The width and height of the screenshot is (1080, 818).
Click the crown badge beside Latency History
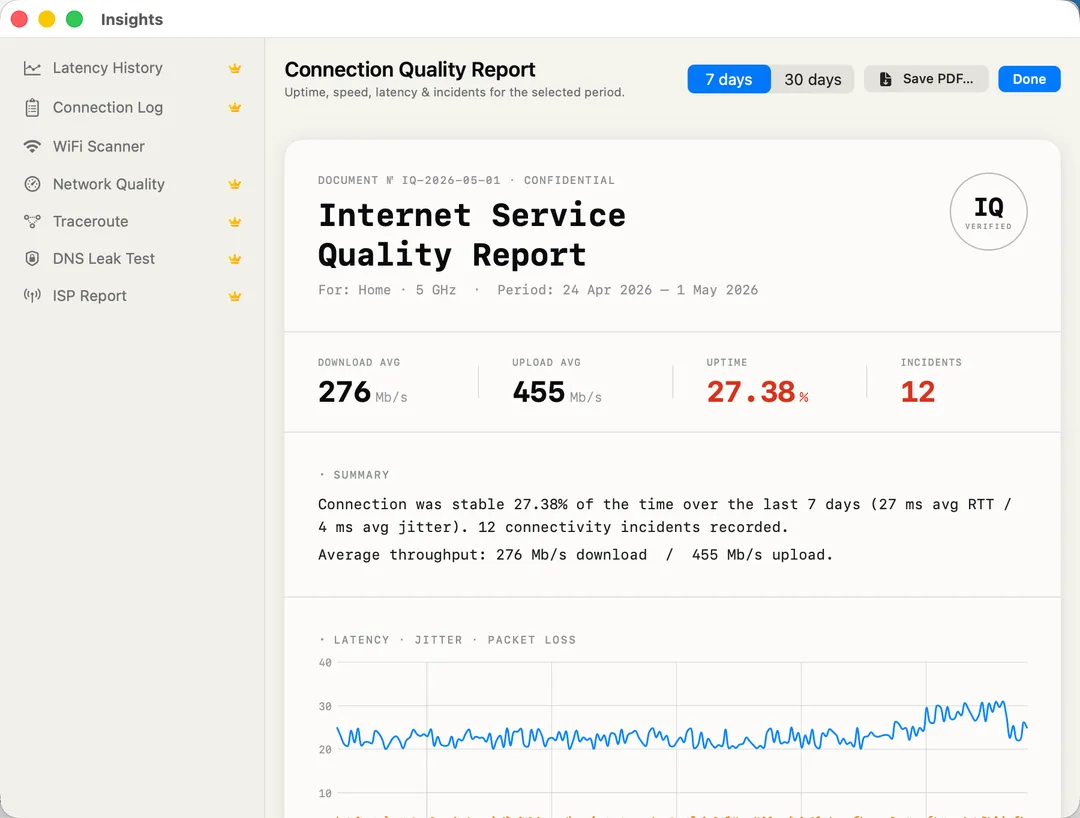tap(235, 68)
